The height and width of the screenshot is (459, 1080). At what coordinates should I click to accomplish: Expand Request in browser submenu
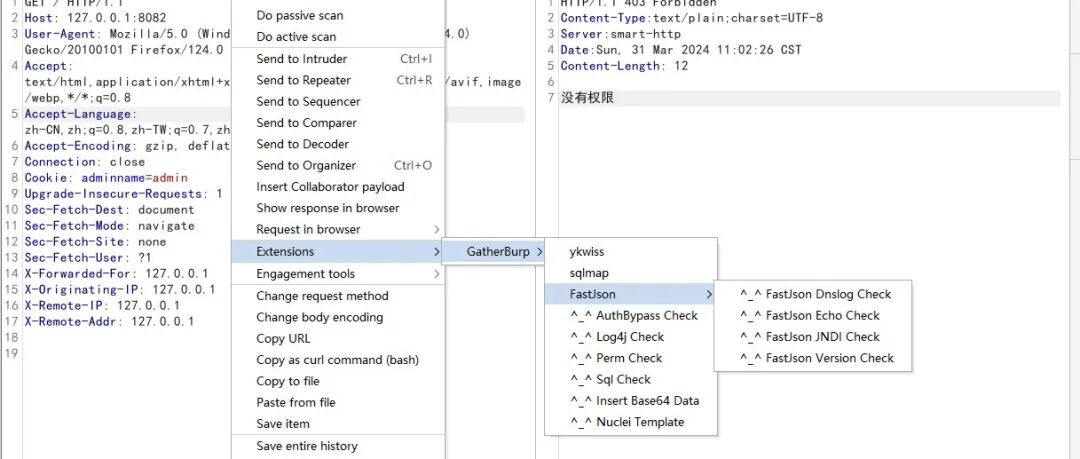point(338,230)
